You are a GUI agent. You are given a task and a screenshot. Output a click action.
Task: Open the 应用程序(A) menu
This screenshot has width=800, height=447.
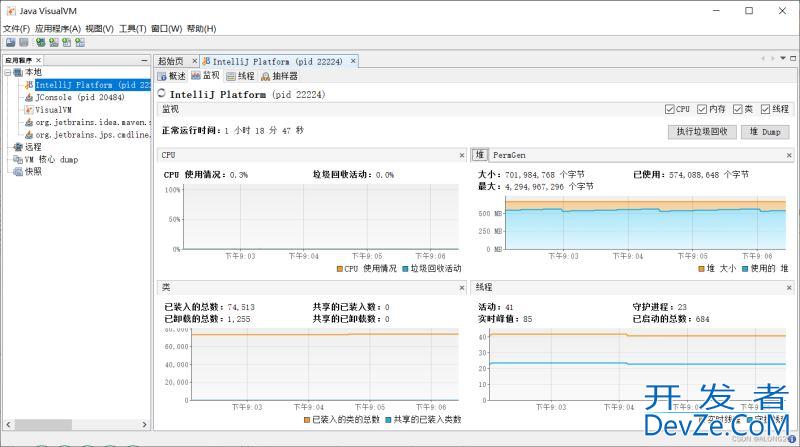58,29
